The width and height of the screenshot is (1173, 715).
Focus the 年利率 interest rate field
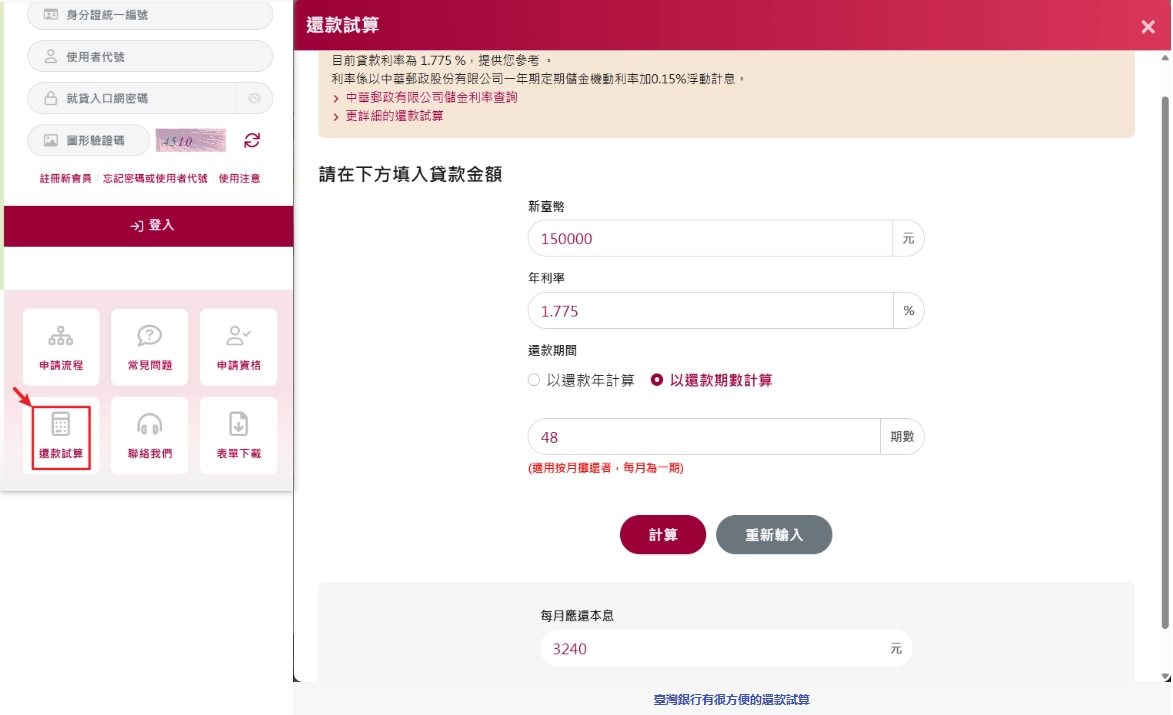(x=710, y=310)
